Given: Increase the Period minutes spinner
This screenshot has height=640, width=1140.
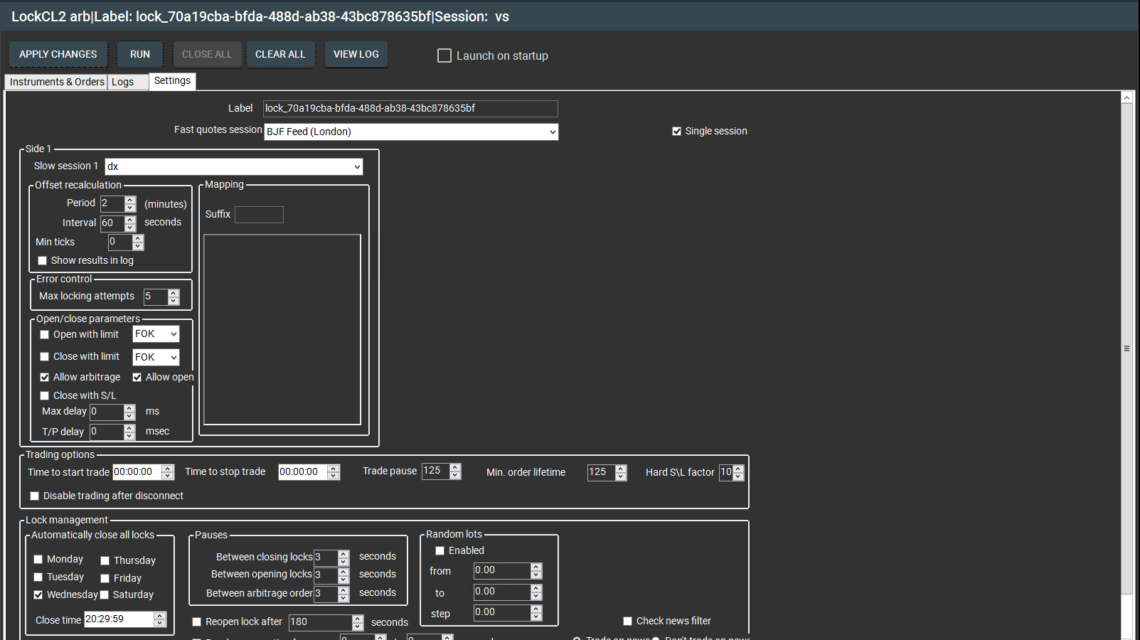Looking at the screenshot, I should [130, 199].
